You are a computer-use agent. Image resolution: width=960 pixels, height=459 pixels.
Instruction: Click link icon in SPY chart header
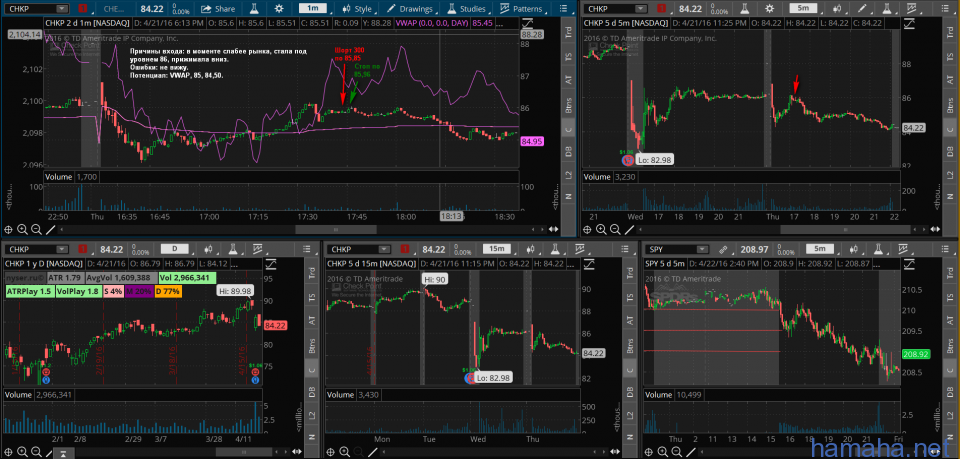tap(722, 249)
